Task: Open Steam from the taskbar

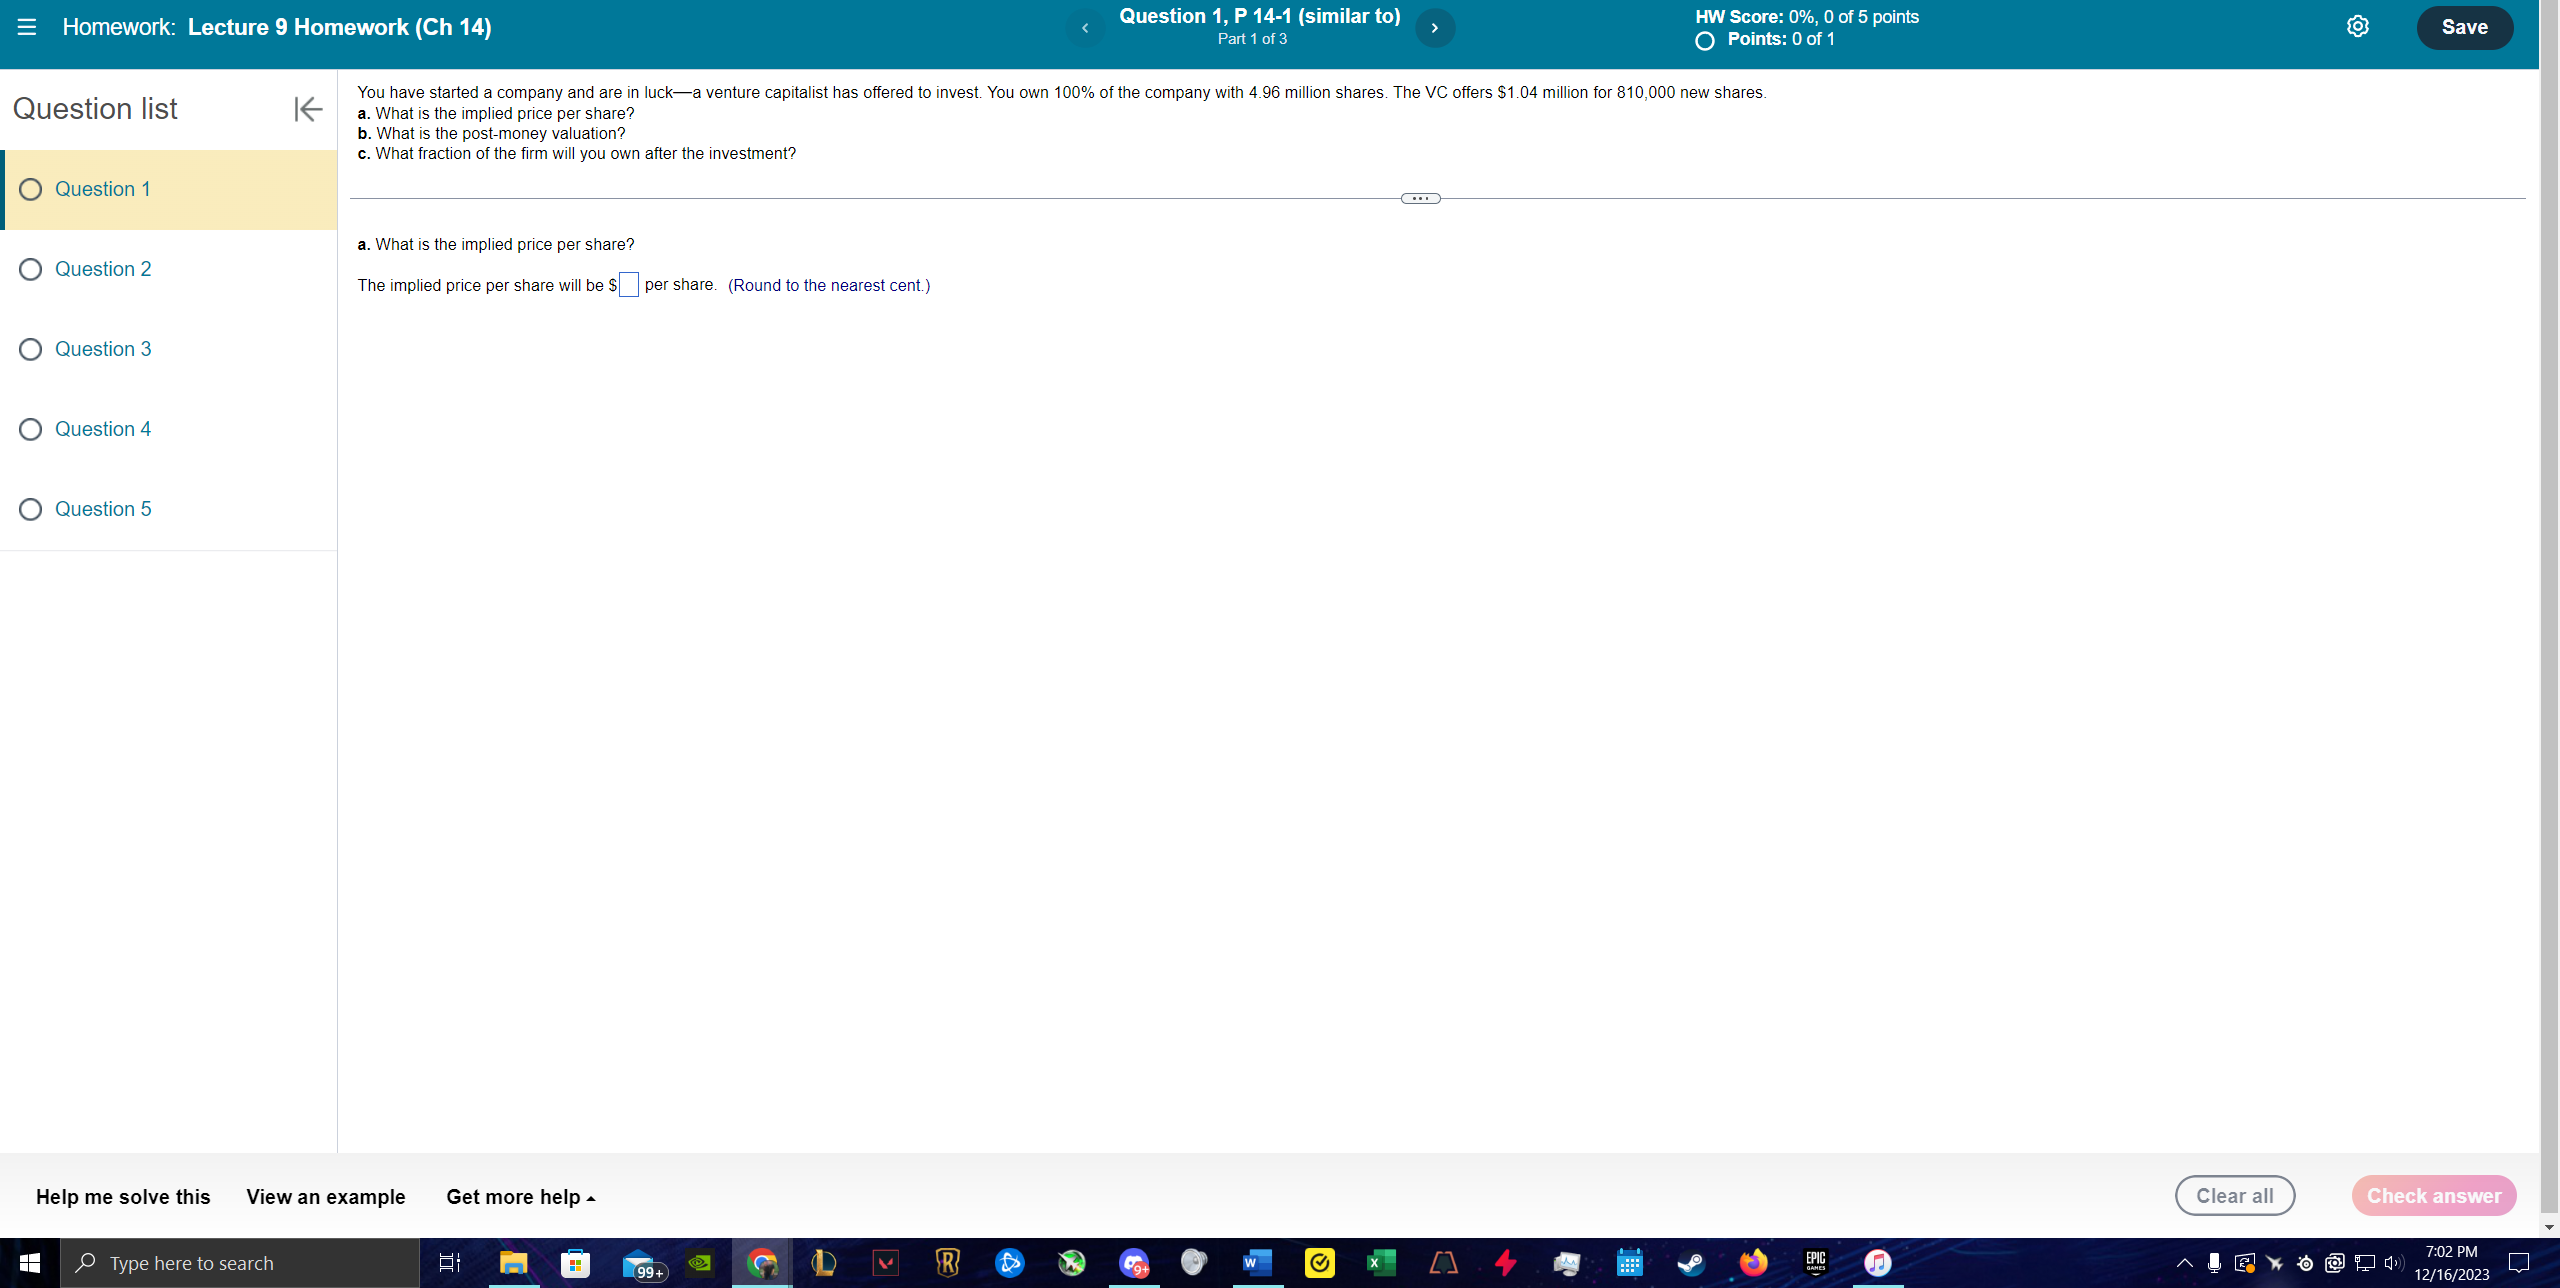Action: [x=1691, y=1263]
